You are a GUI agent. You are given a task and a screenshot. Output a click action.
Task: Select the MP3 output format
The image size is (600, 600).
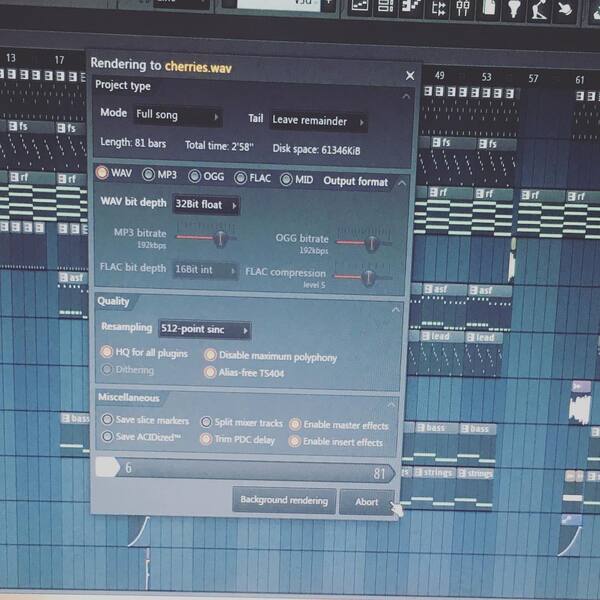[x=159, y=174]
